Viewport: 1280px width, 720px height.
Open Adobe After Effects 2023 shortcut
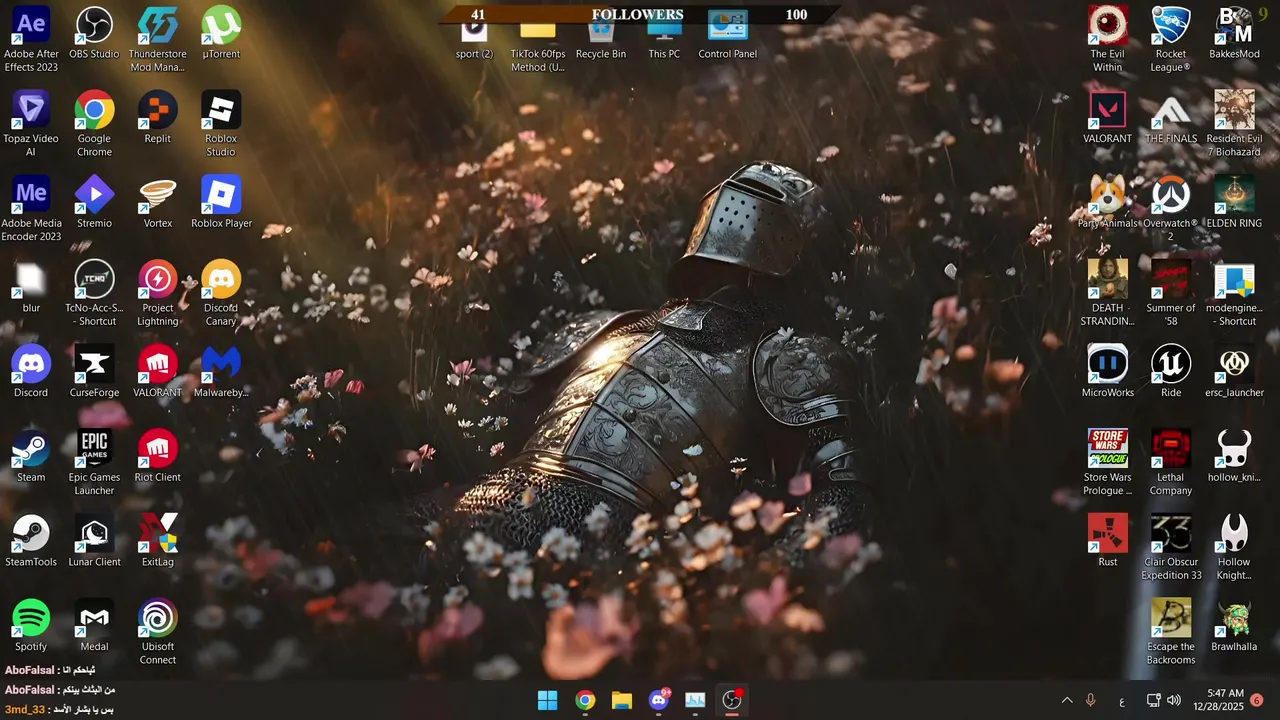point(31,39)
